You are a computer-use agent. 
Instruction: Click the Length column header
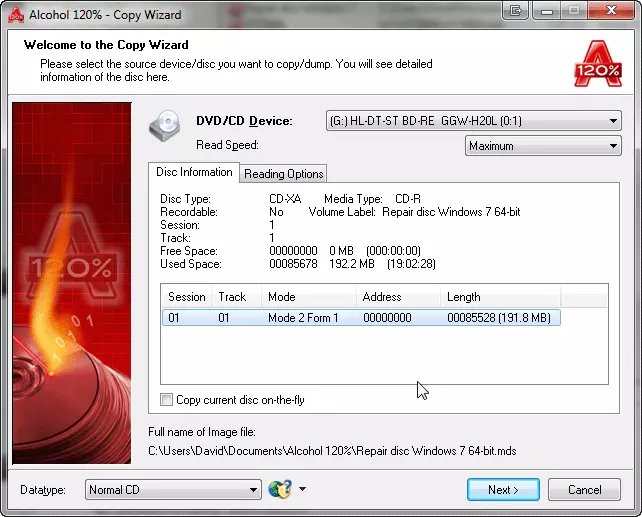click(499, 297)
